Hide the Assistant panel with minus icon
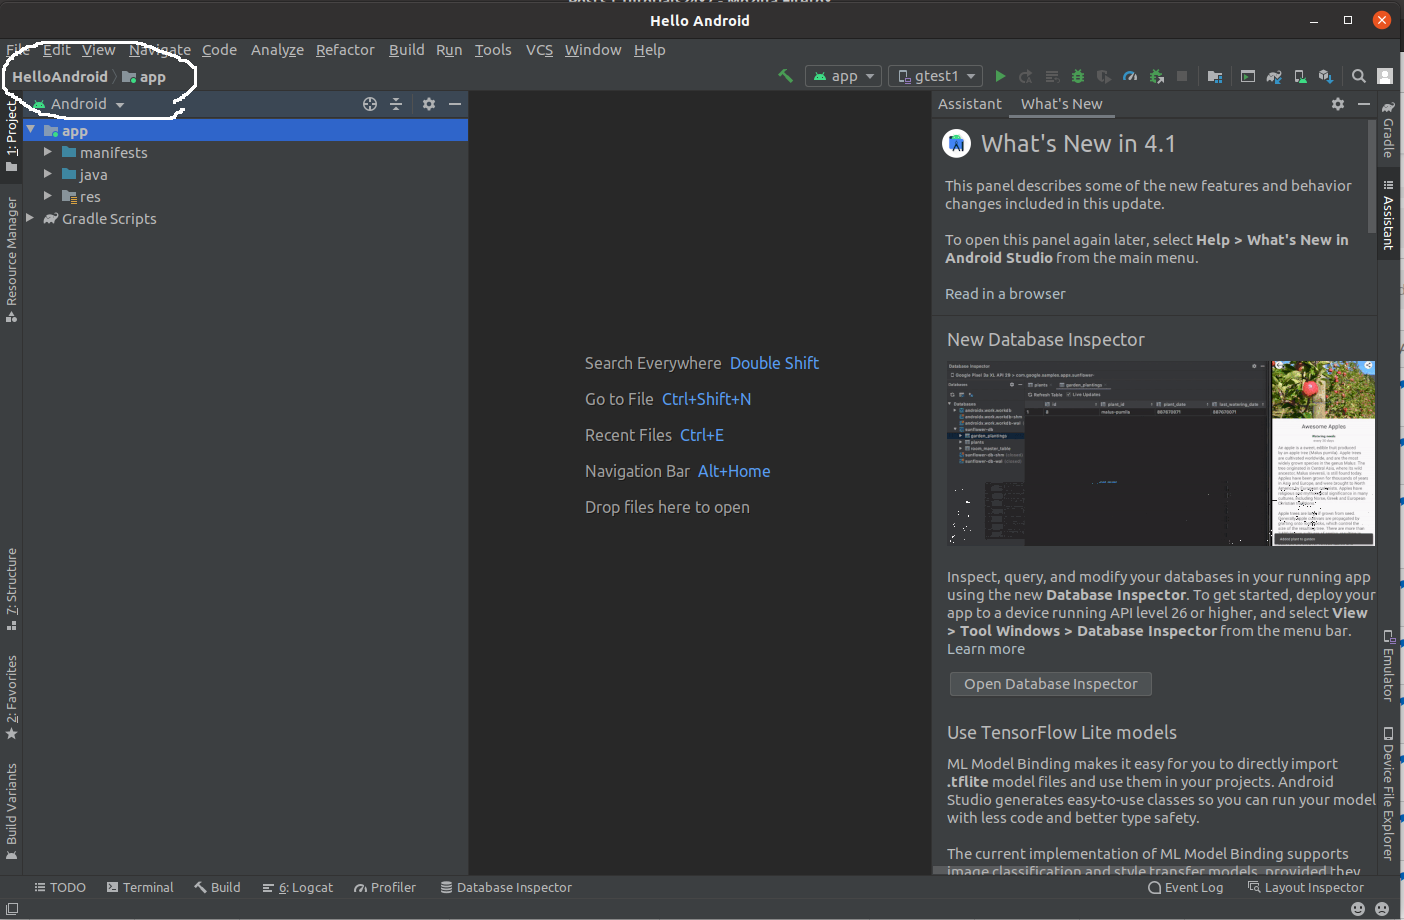This screenshot has height=920, width=1404. click(x=1364, y=104)
